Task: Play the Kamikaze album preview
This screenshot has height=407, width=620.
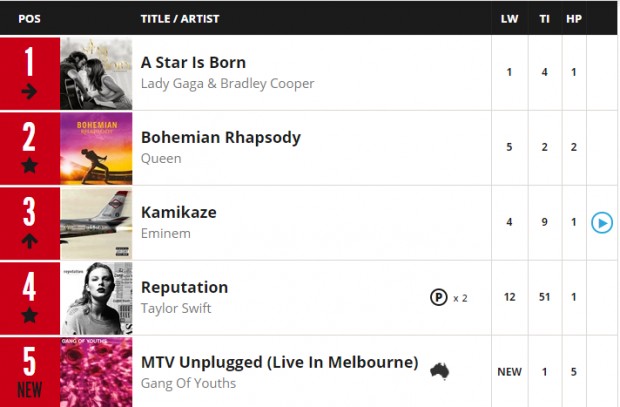Action: tap(602, 223)
